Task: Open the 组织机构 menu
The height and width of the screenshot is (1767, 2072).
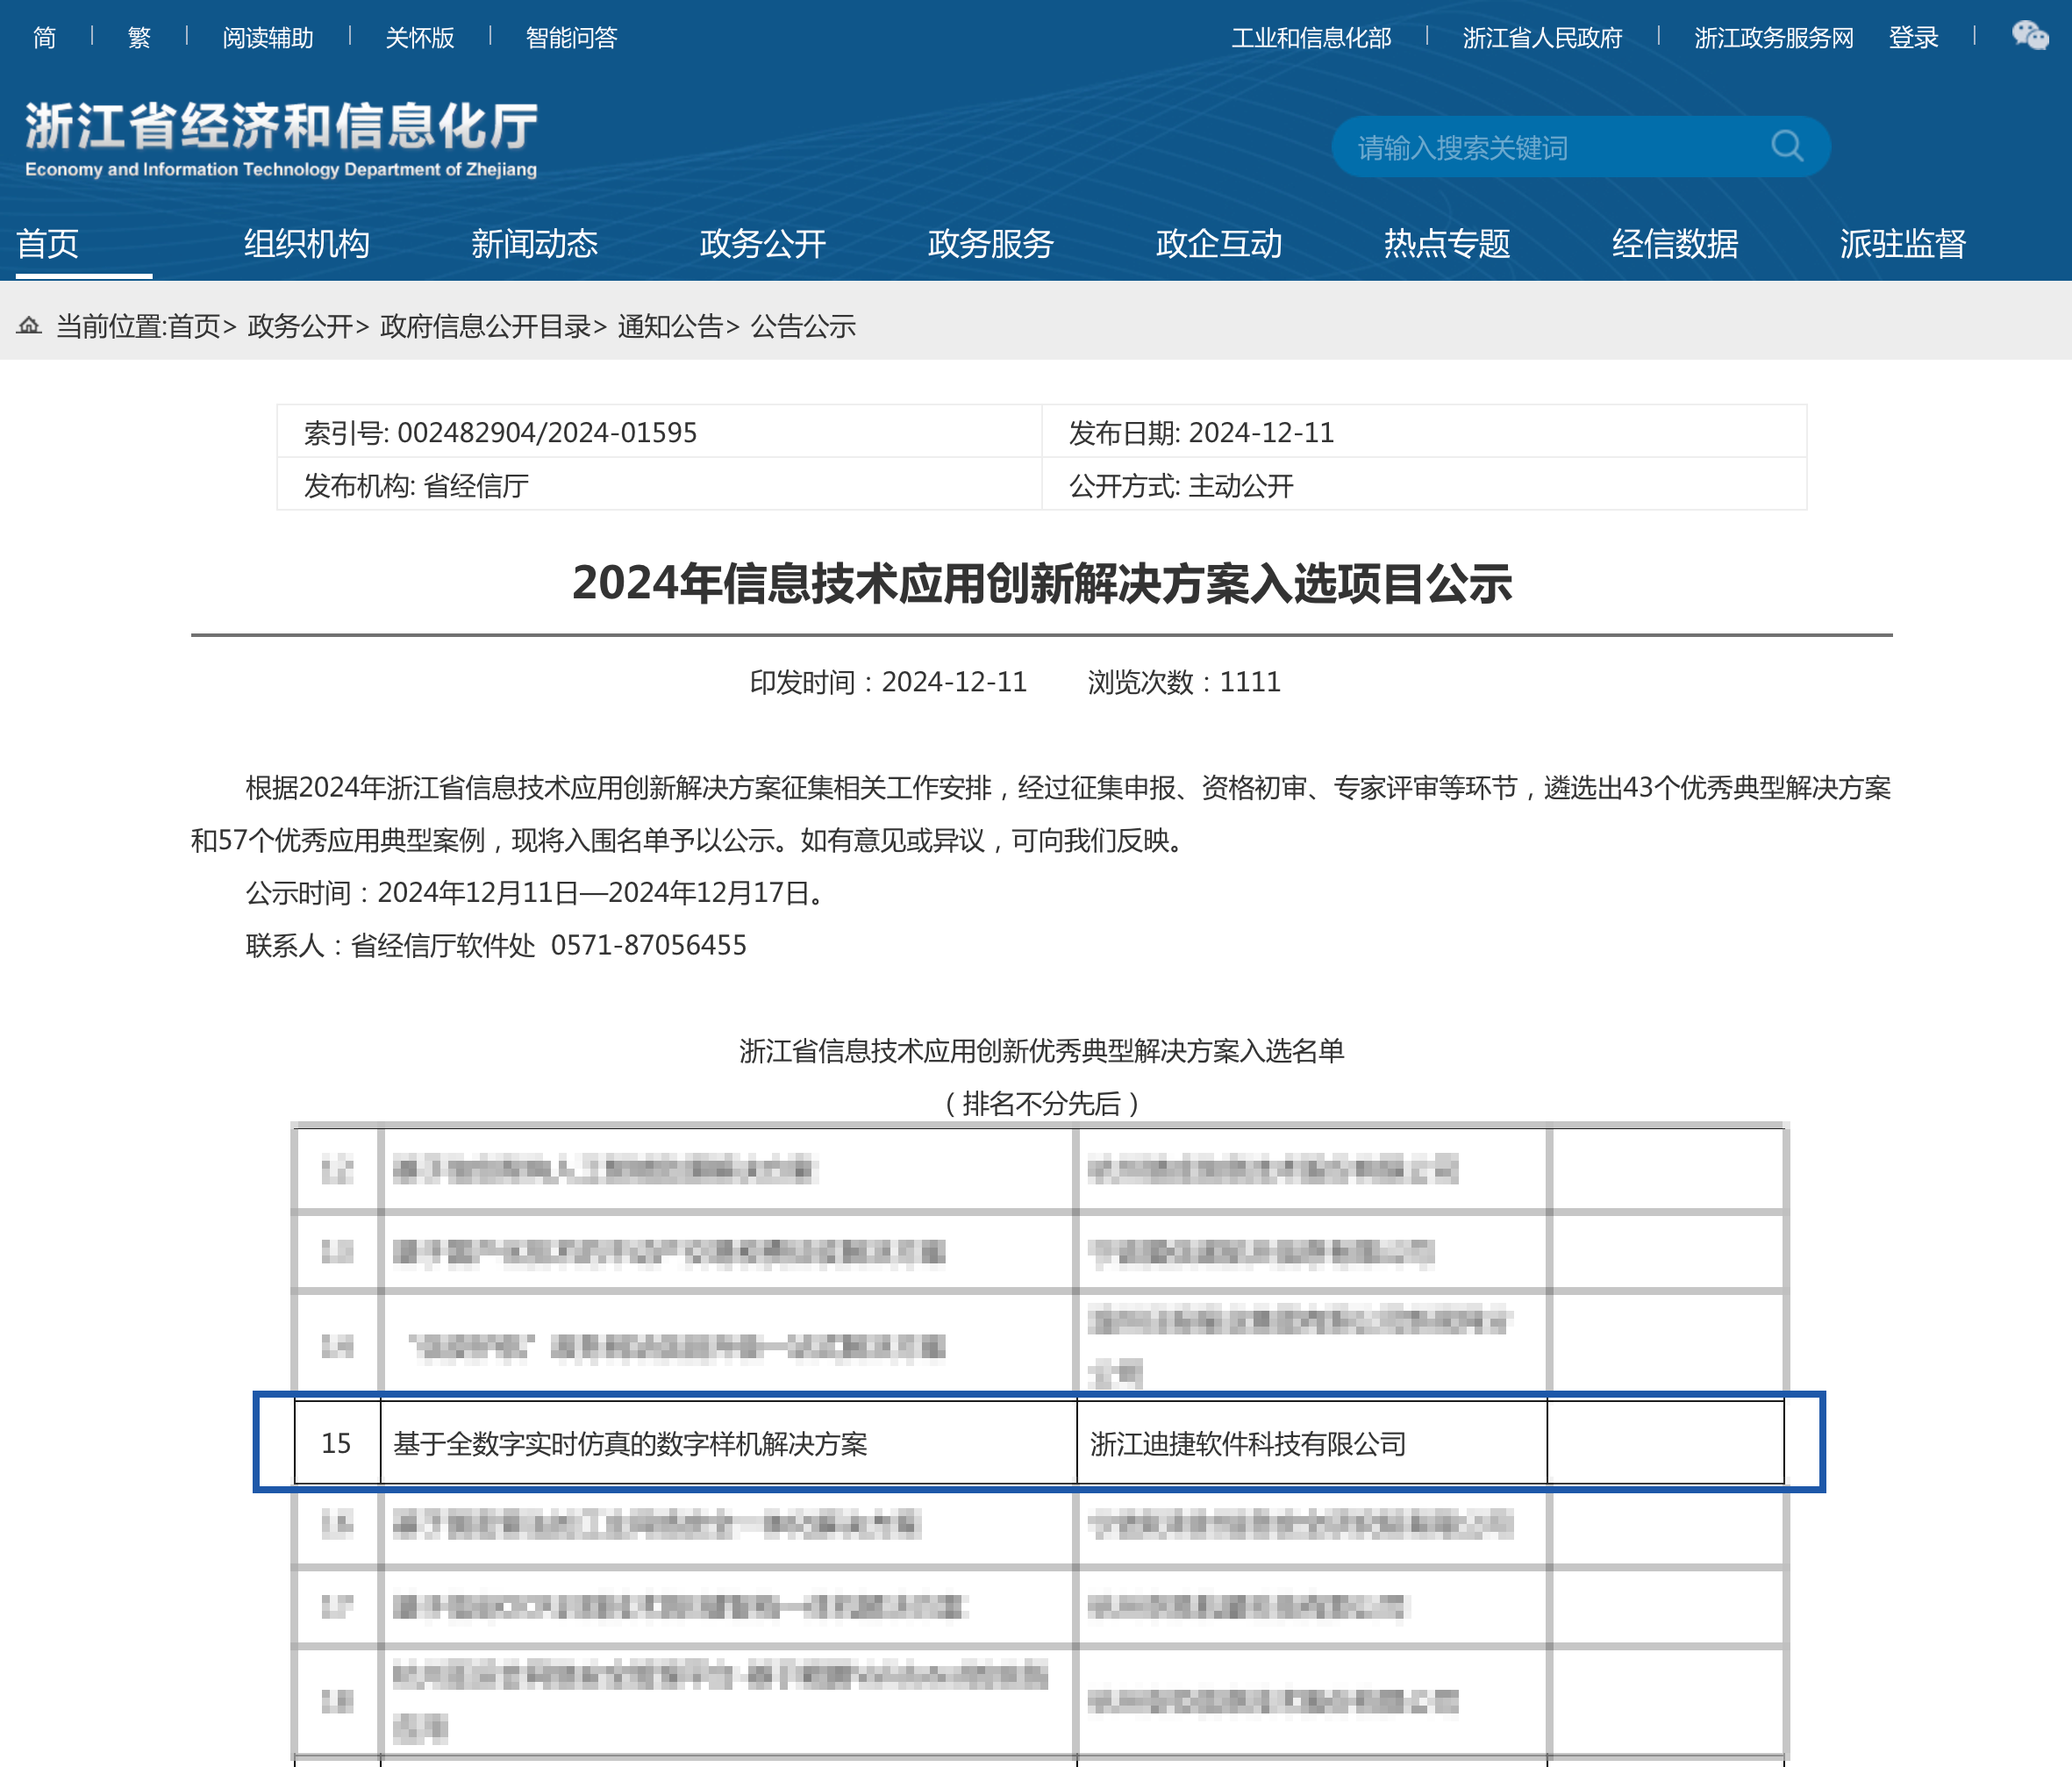Action: point(306,243)
